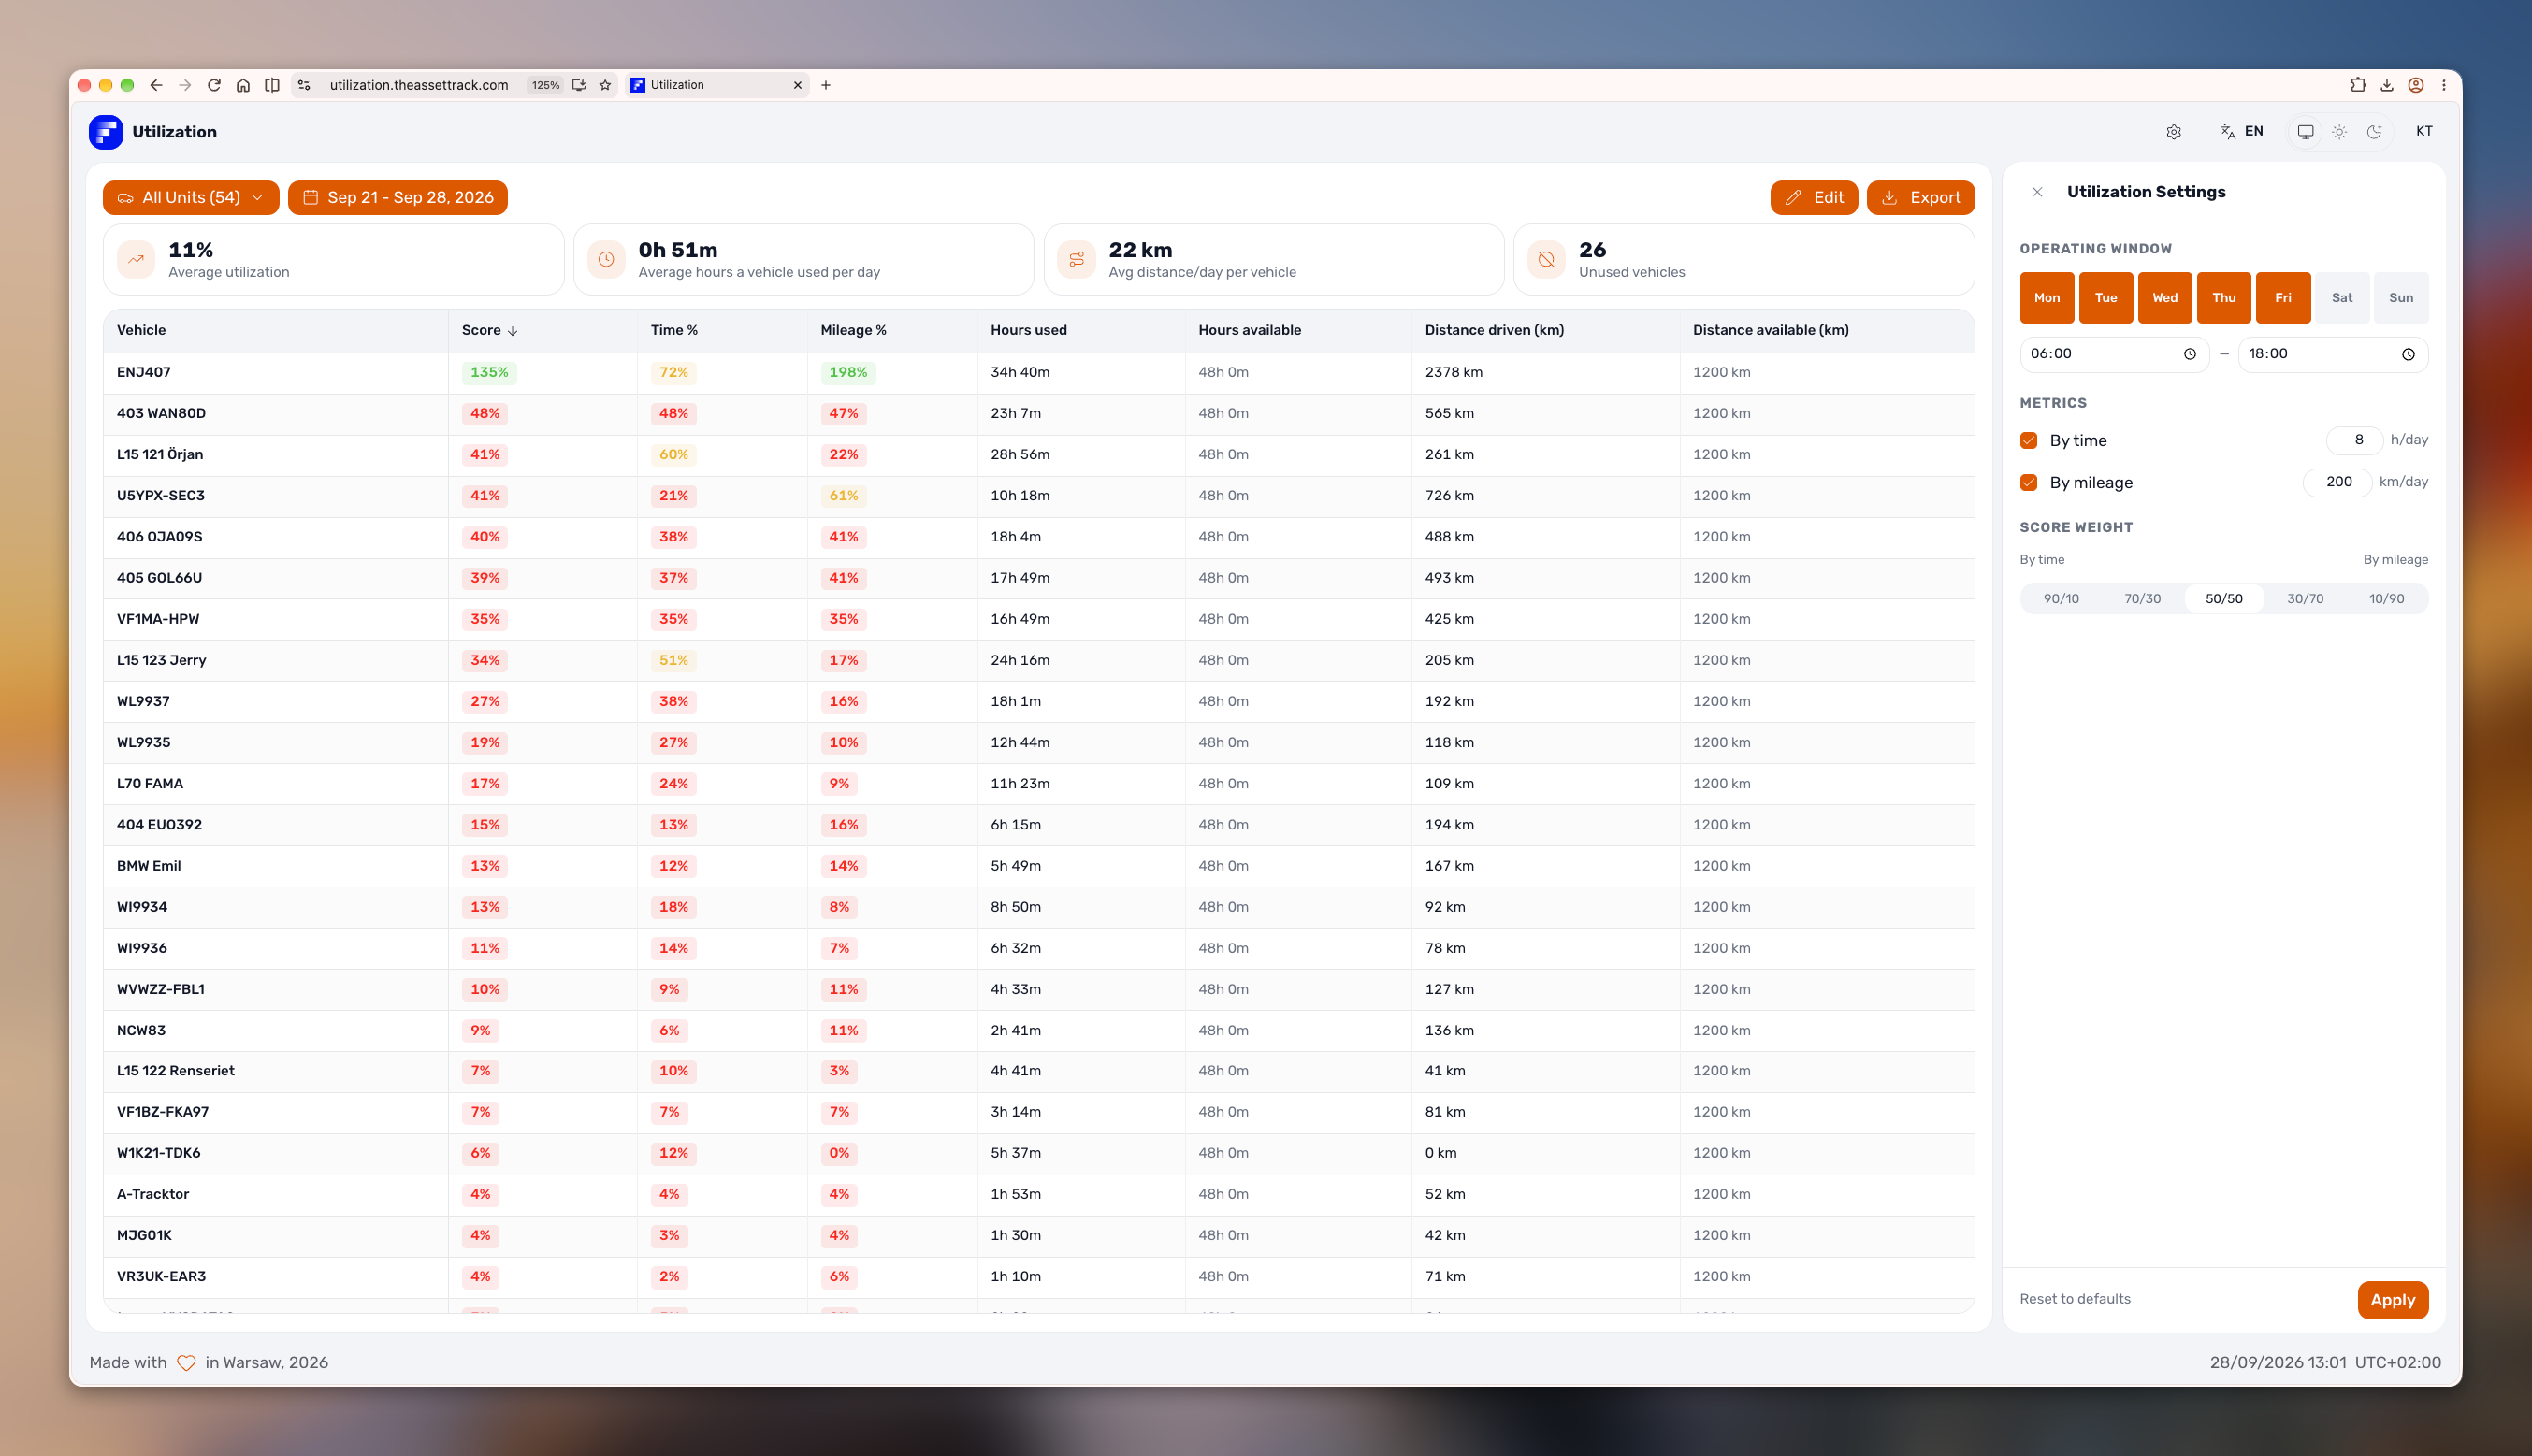Toggle Wed in operating window
Screen dimensions: 2532x1456
(2165, 298)
